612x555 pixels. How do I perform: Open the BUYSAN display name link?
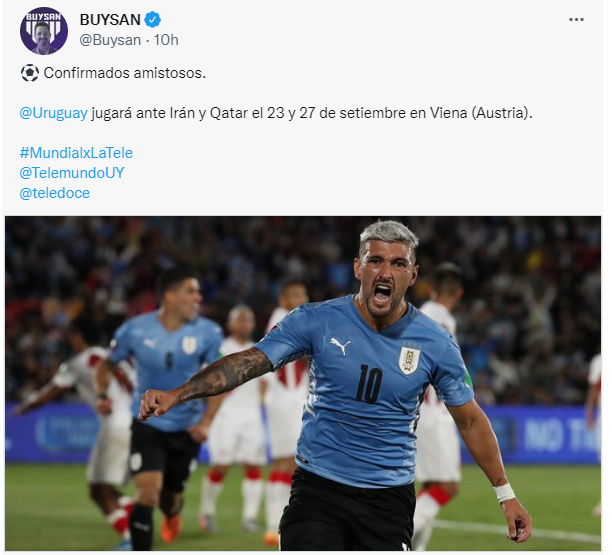pos(110,20)
